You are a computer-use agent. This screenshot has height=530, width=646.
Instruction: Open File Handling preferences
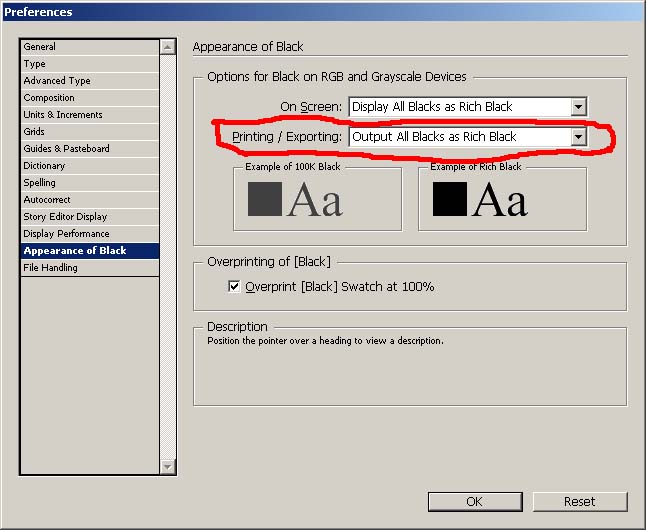pyautogui.click(x=90, y=268)
